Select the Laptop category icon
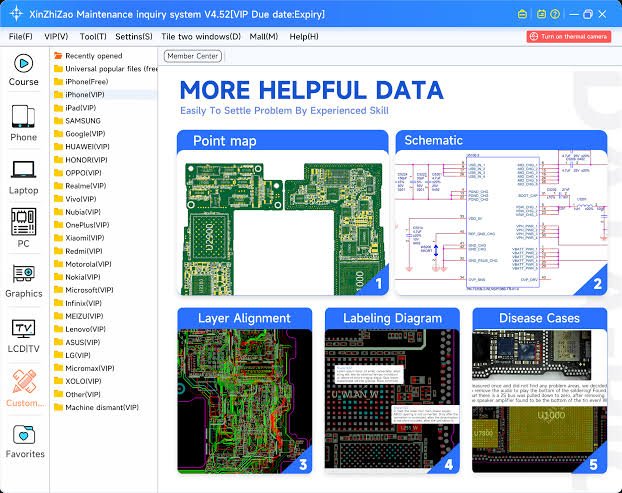The image size is (622, 493). pyautogui.click(x=24, y=175)
